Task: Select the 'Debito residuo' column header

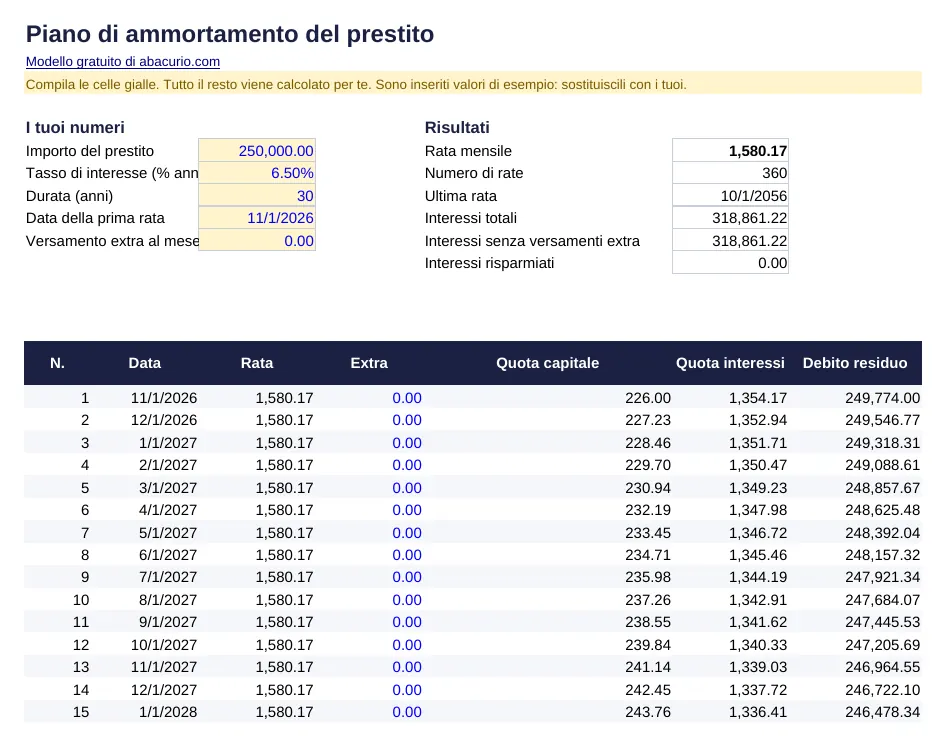Action: click(855, 363)
